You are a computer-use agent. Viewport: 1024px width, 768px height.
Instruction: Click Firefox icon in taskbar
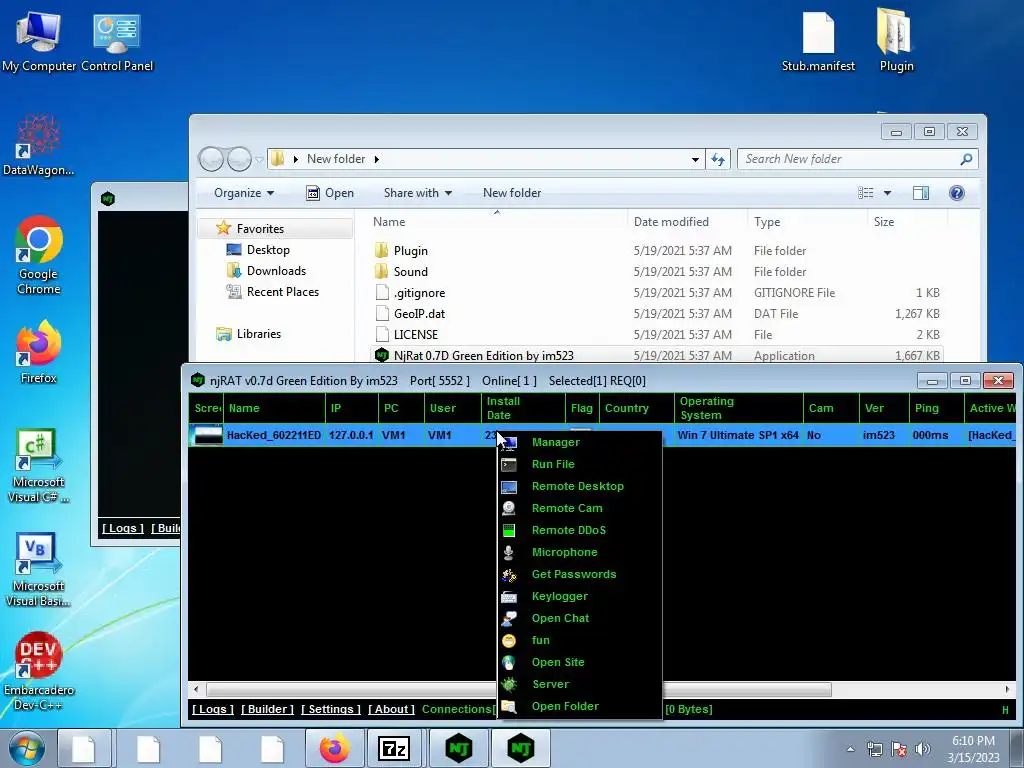[x=334, y=748]
